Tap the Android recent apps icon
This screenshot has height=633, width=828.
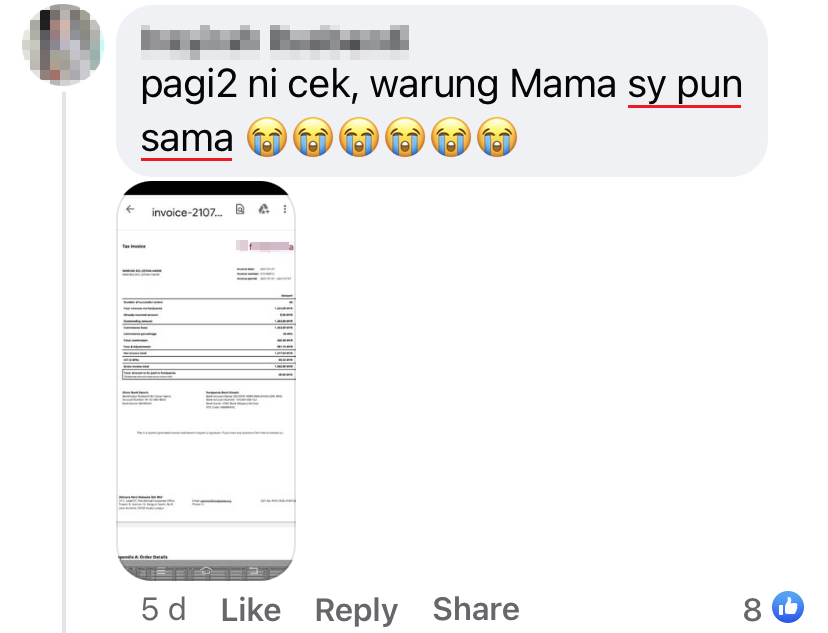click(161, 571)
